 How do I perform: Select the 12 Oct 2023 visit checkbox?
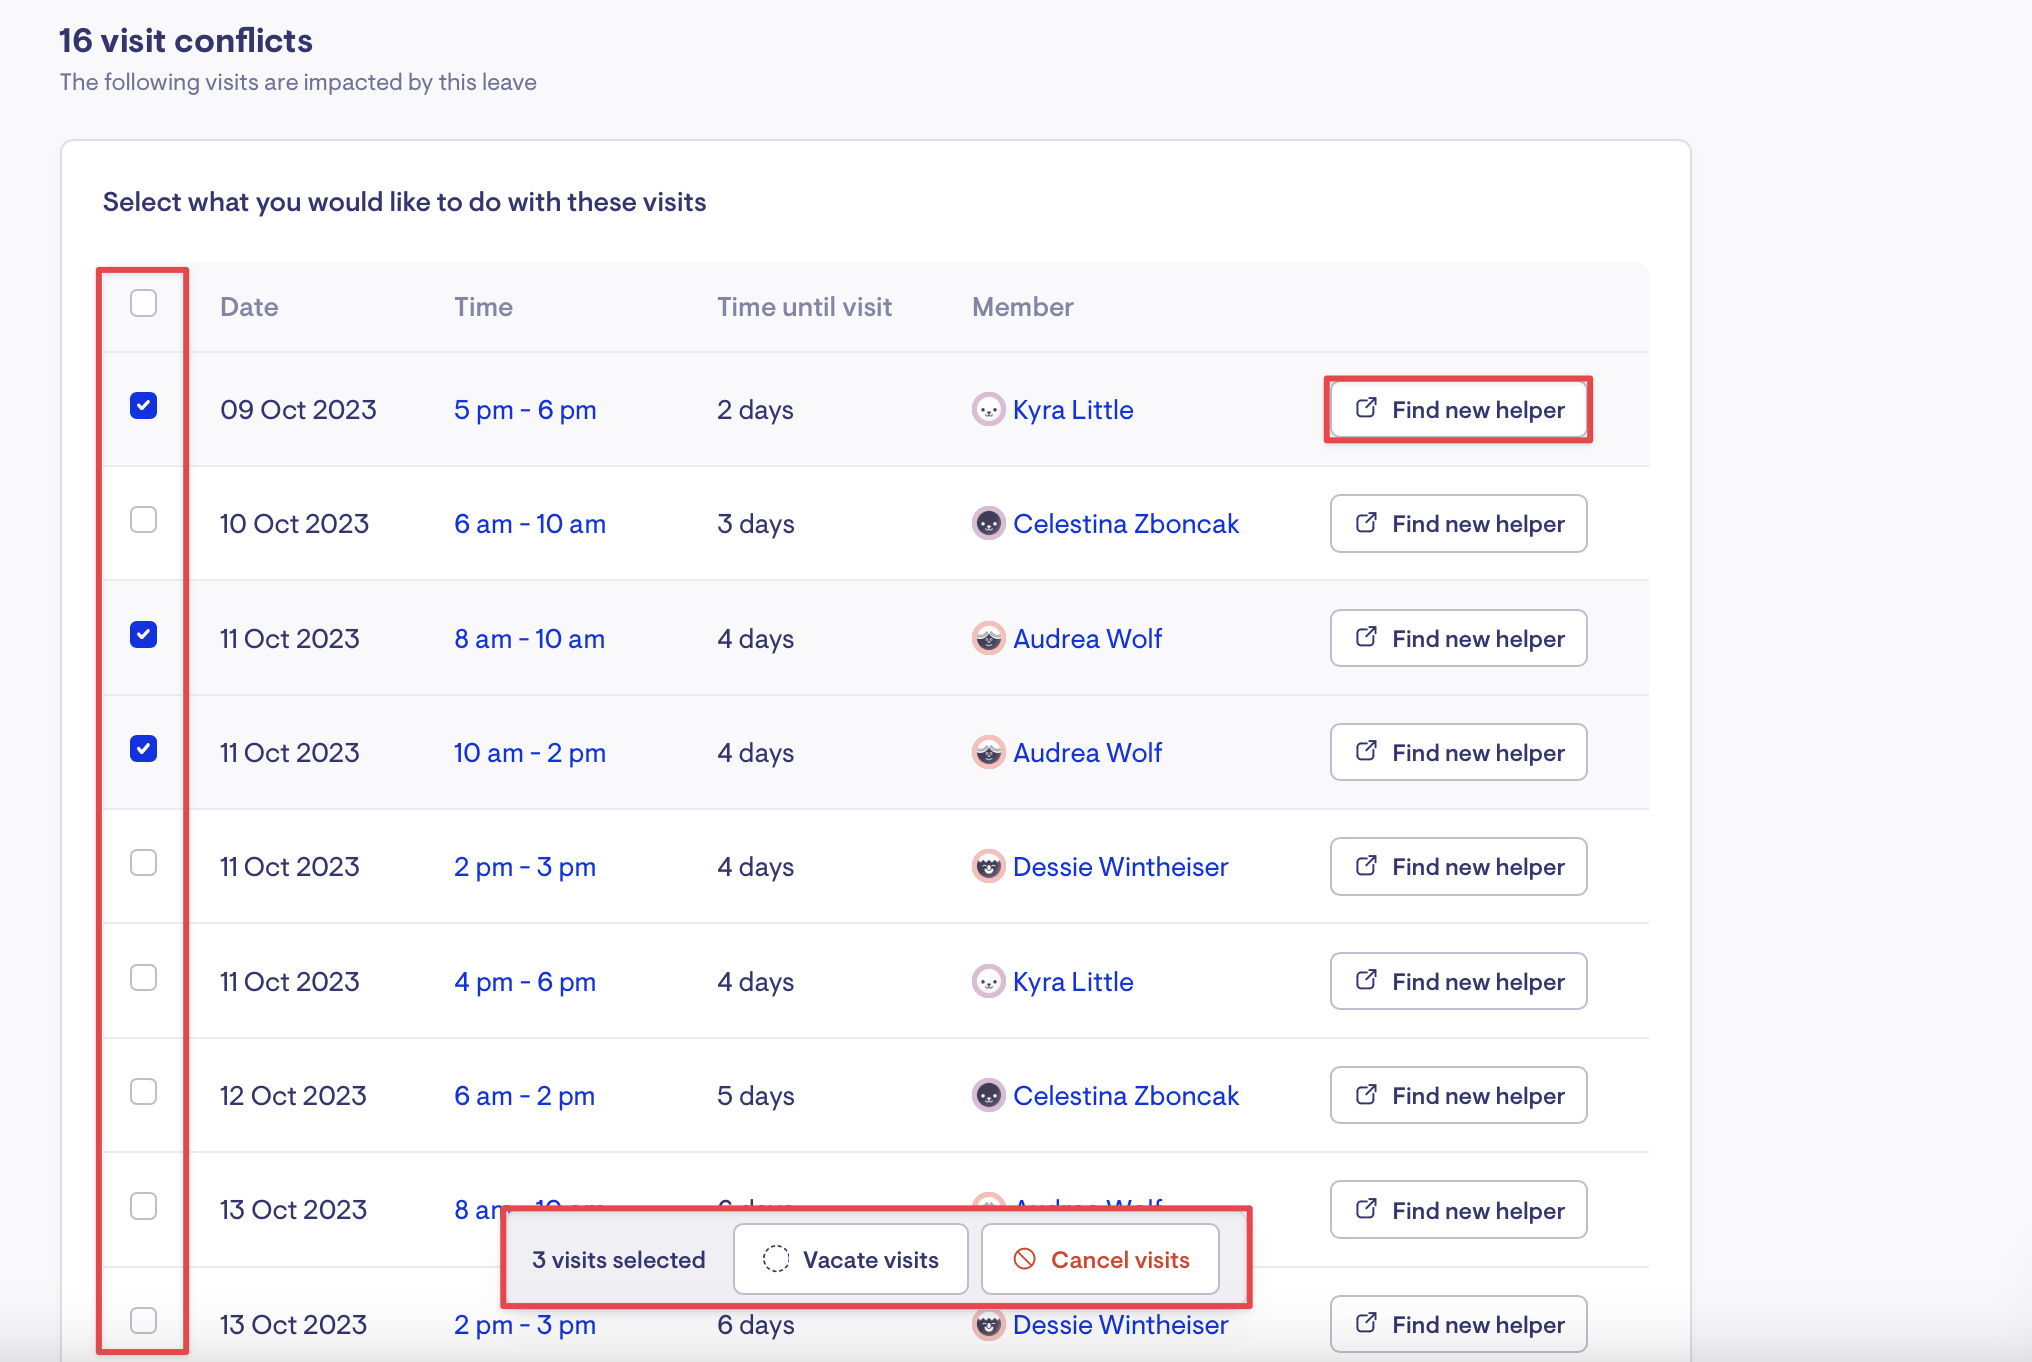143,1092
